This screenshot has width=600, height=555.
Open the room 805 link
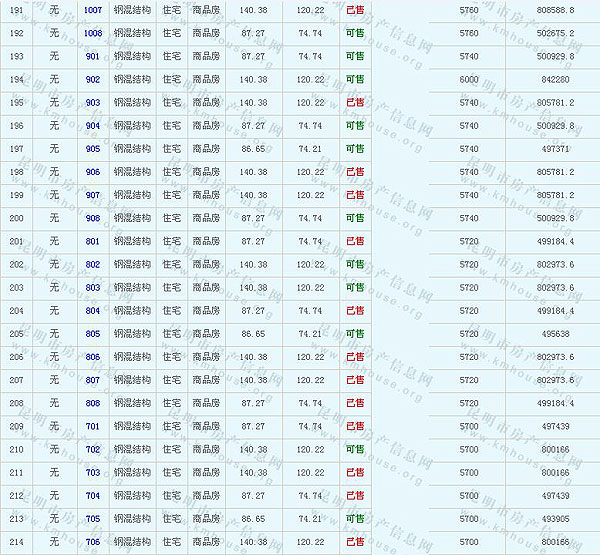point(93,334)
